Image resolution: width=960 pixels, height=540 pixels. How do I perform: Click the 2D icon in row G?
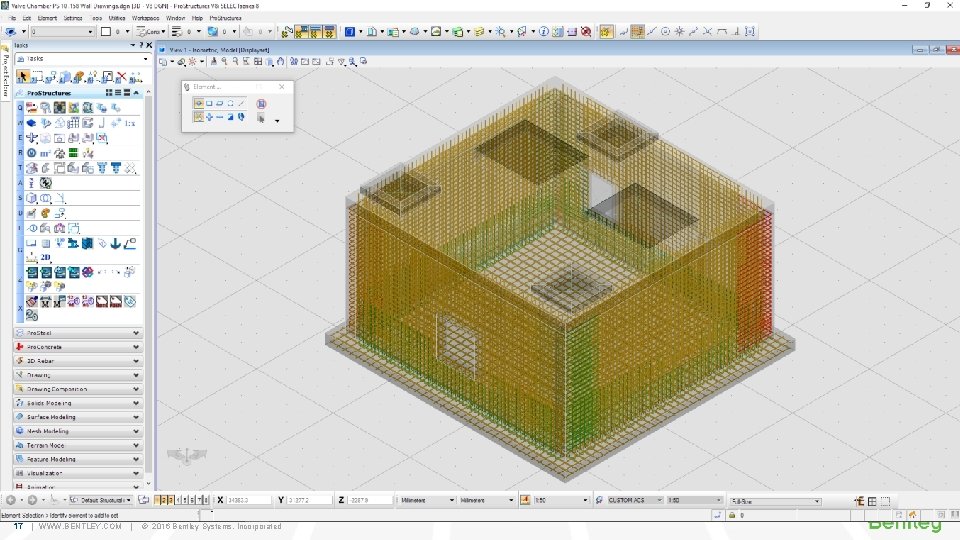[x=45, y=257]
